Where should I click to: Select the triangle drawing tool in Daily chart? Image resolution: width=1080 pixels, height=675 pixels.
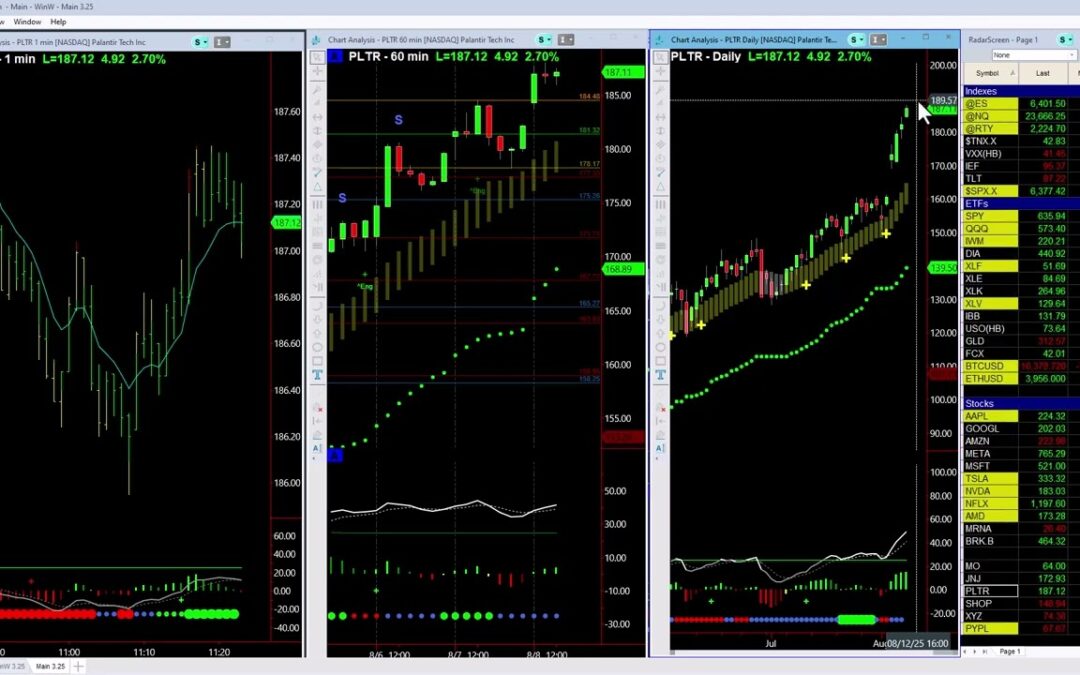point(660,187)
